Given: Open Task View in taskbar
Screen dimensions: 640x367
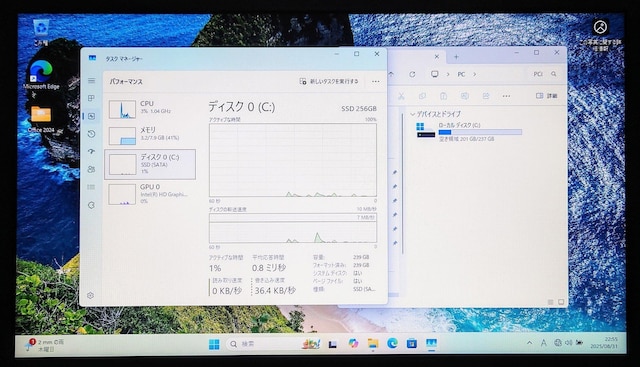Looking at the screenshot, I should click(333, 344).
